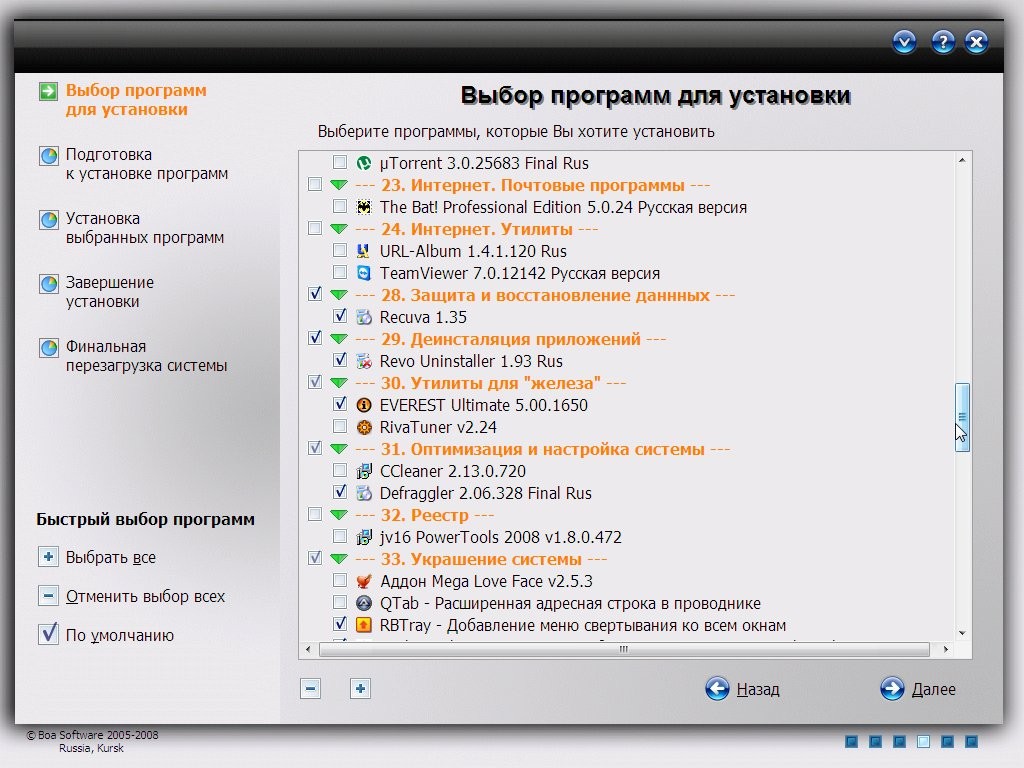Viewport: 1024px width, 768px height.
Task: Click the minus icon next to Отменить выбор всех
Action: (48, 596)
